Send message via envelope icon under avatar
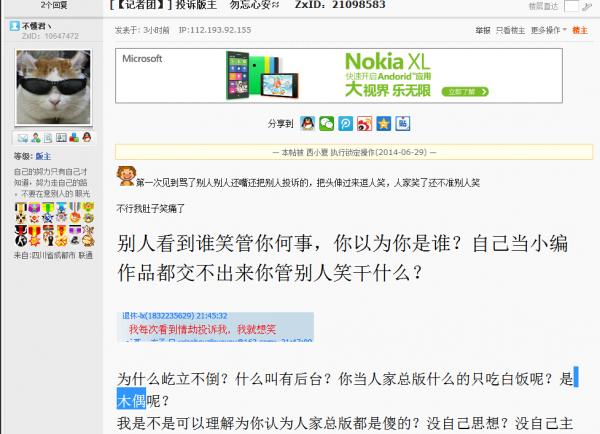 pos(23,138)
